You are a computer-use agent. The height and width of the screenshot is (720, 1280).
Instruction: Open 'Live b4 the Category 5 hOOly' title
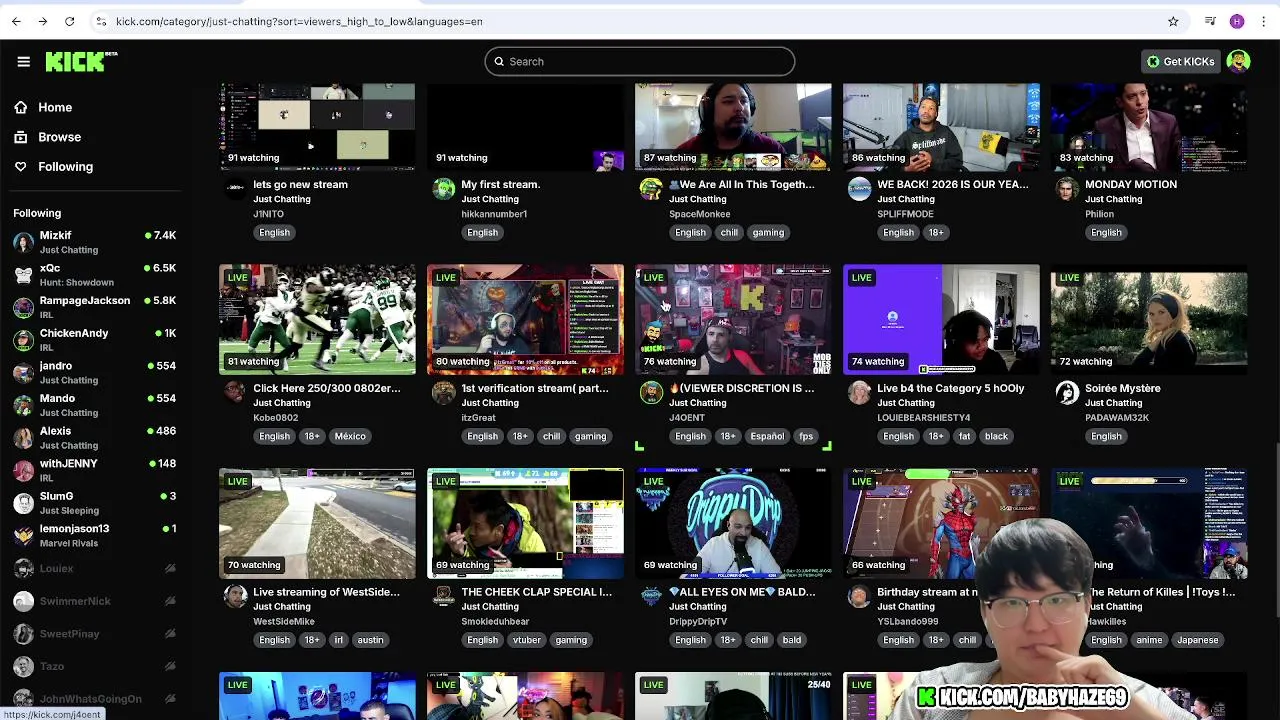pos(950,388)
